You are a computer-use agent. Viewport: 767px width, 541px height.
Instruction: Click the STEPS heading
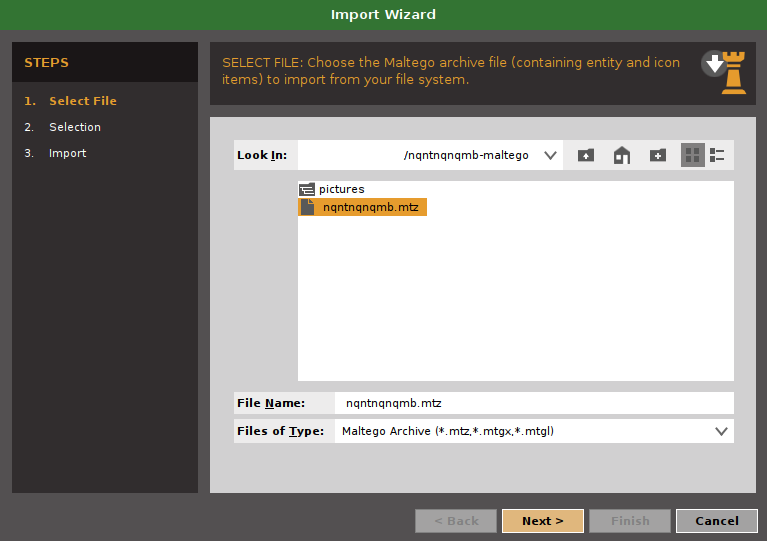pyautogui.click(x=46, y=63)
